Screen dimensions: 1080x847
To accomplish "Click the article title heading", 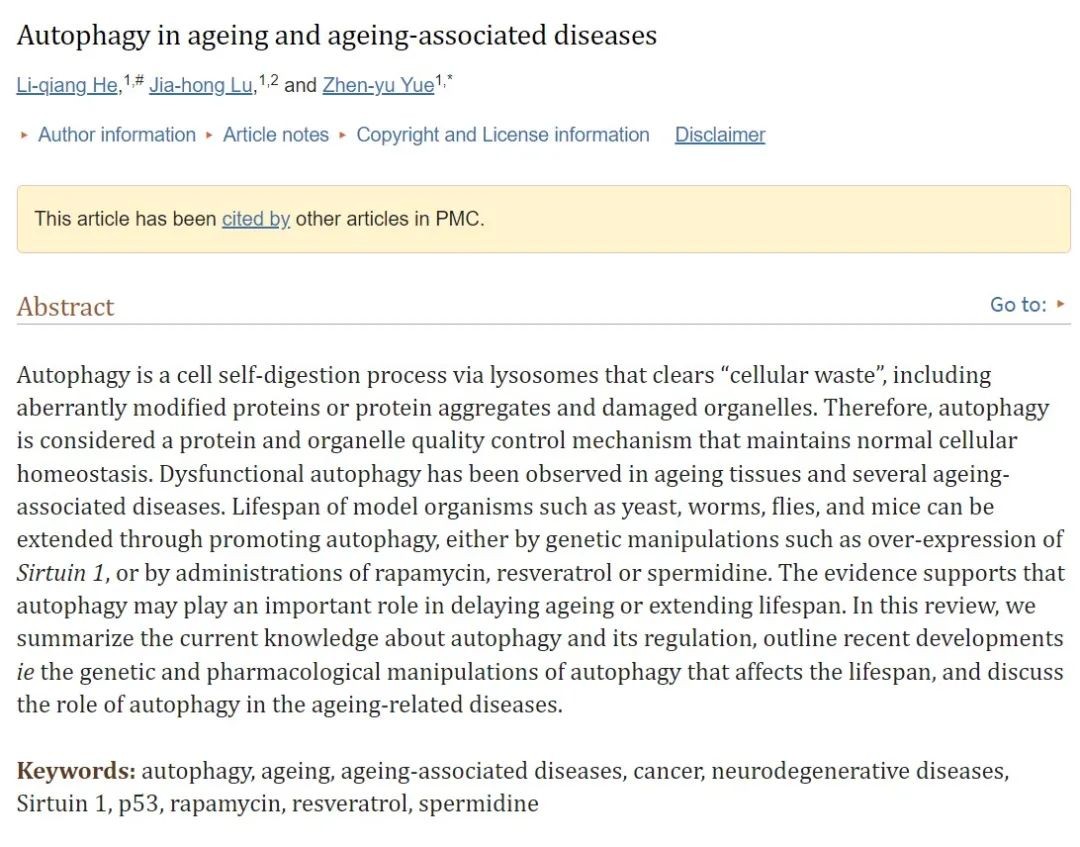I will [x=337, y=35].
